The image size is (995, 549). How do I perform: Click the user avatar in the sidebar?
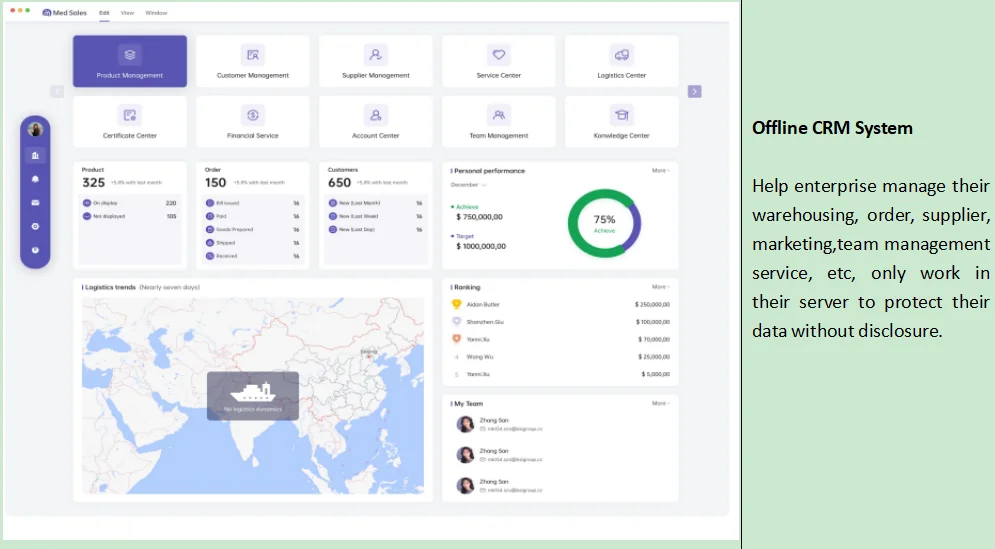coord(35,129)
